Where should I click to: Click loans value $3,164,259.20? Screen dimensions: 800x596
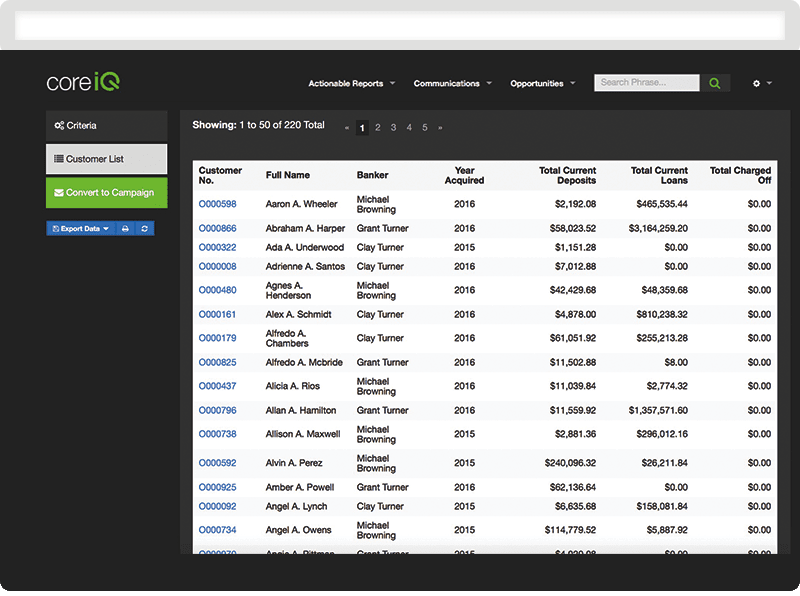click(658, 228)
